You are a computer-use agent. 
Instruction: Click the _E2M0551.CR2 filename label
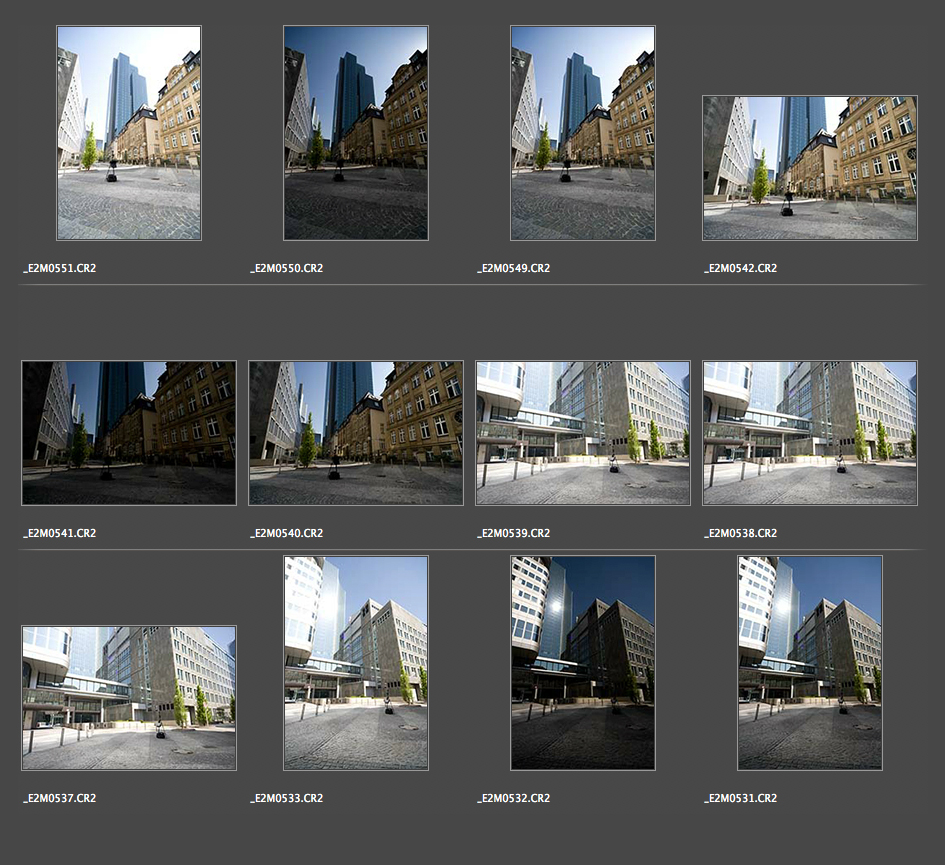[59, 268]
